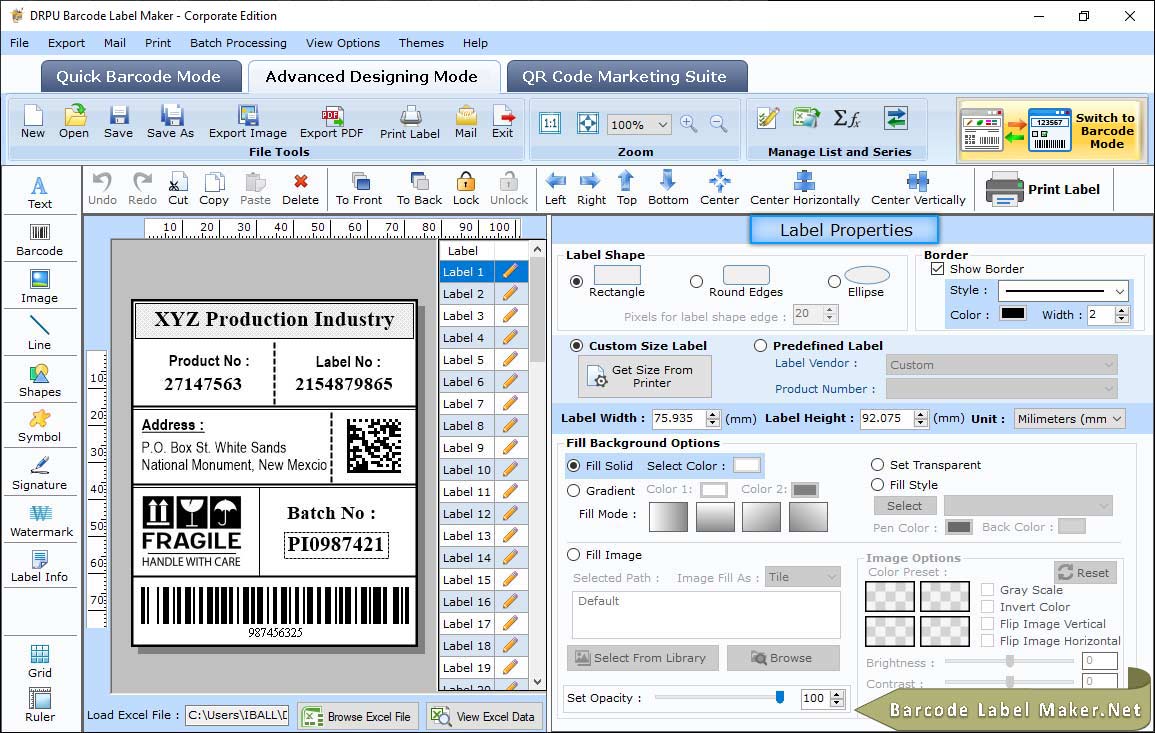This screenshot has width=1155, height=733.
Task: Select Rectangle label shape
Action: coord(577,281)
